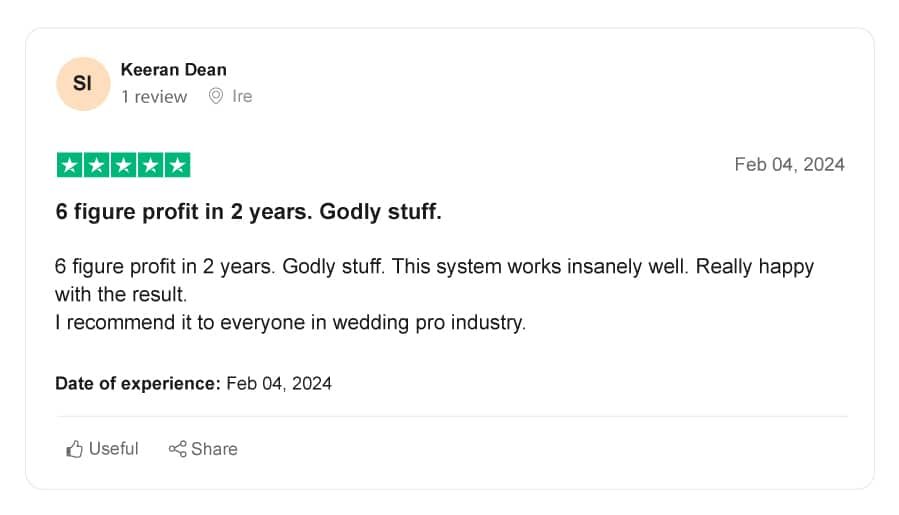
Task: Click the thumbs-up icon
Action: [x=75, y=449]
